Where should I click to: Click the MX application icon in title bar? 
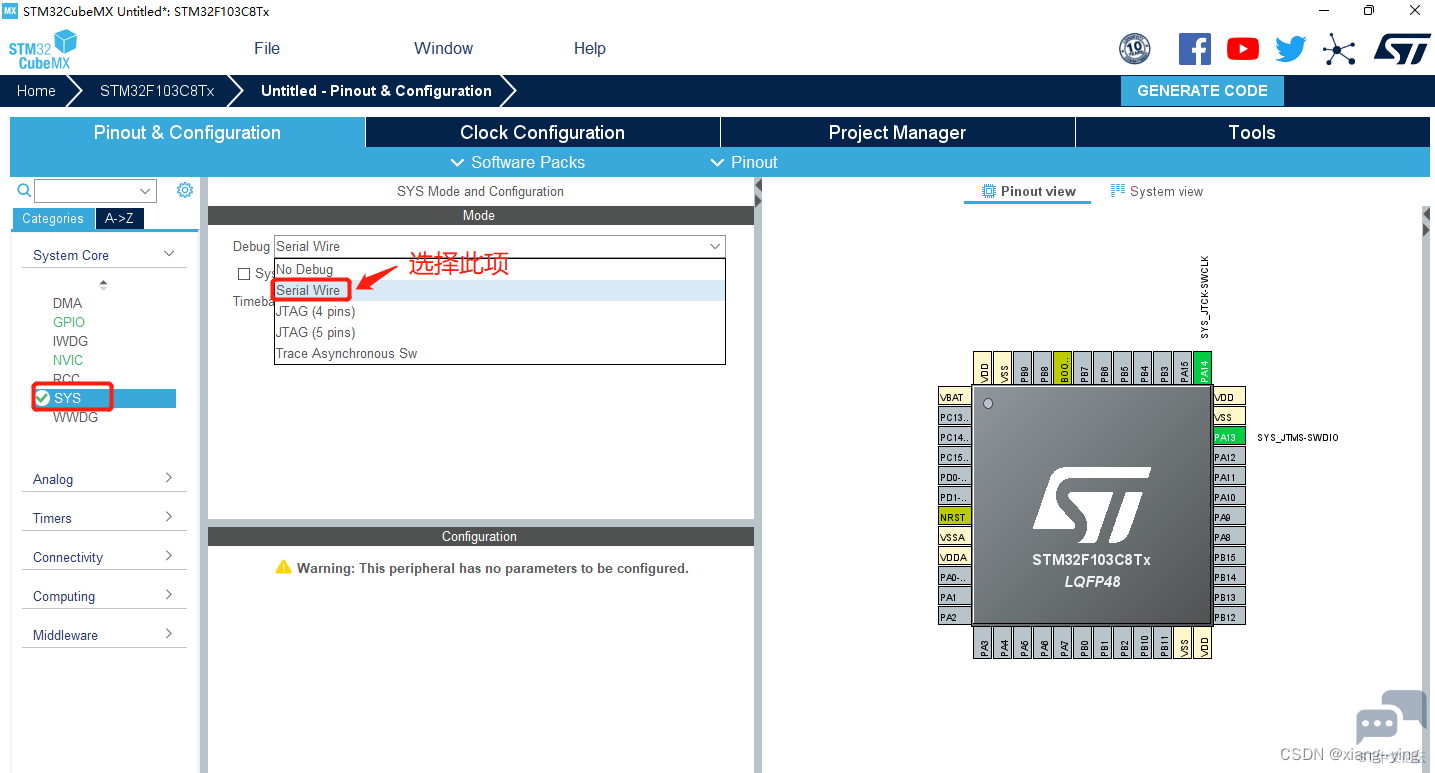11,11
